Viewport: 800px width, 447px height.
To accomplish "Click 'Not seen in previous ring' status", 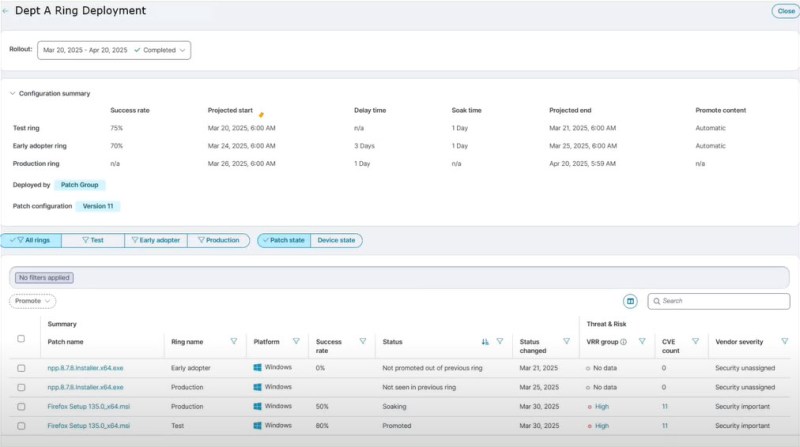I will 419,387.
